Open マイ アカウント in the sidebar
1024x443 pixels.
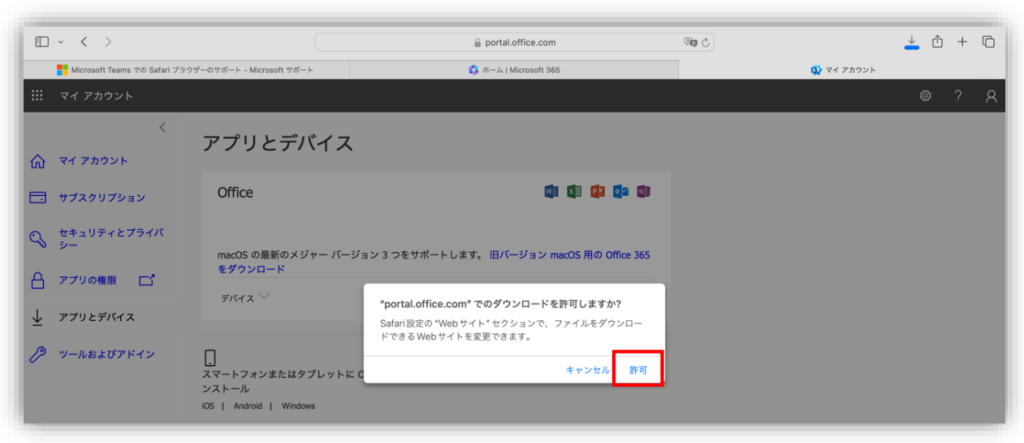click(x=93, y=161)
